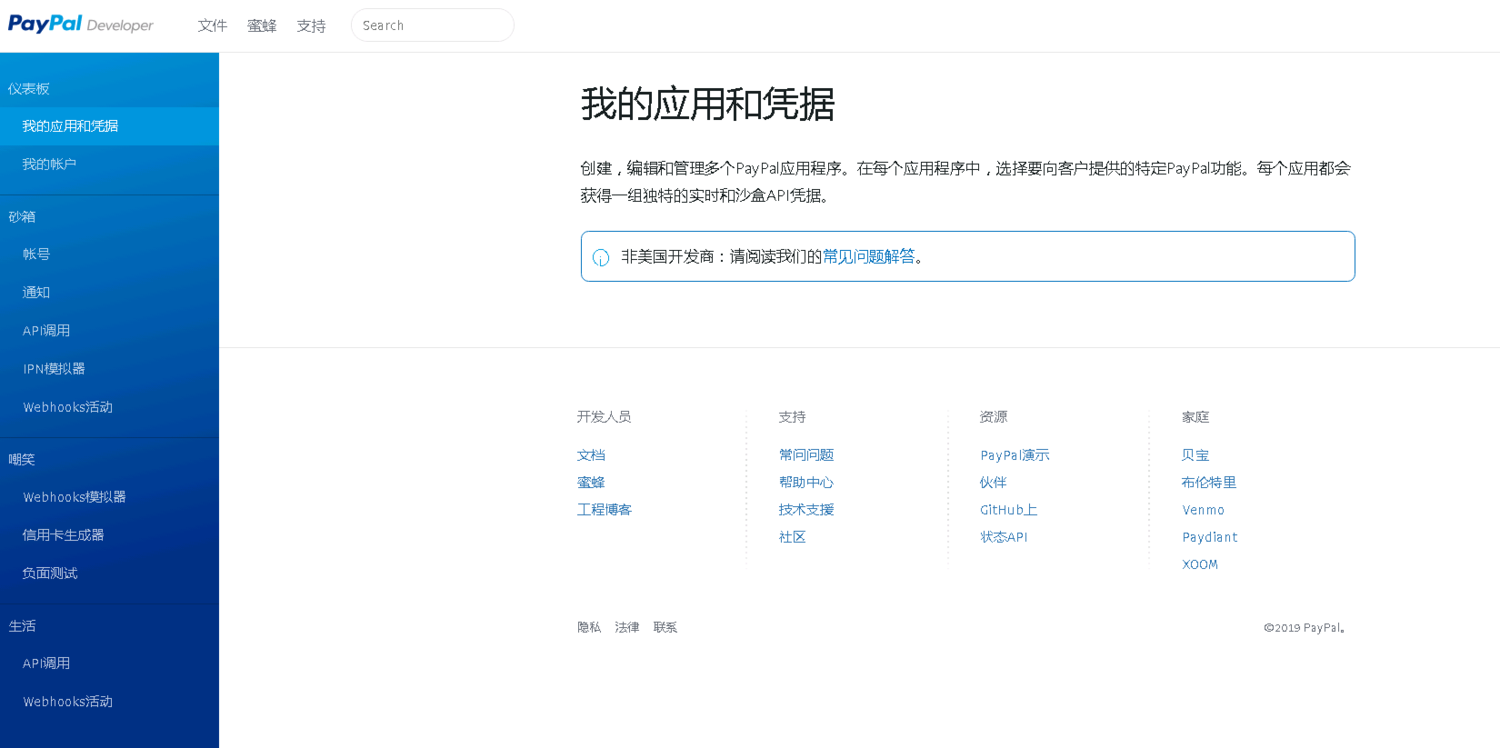Open the 技术支援 footer link
The height and width of the screenshot is (748, 1500).
pos(806,509)
